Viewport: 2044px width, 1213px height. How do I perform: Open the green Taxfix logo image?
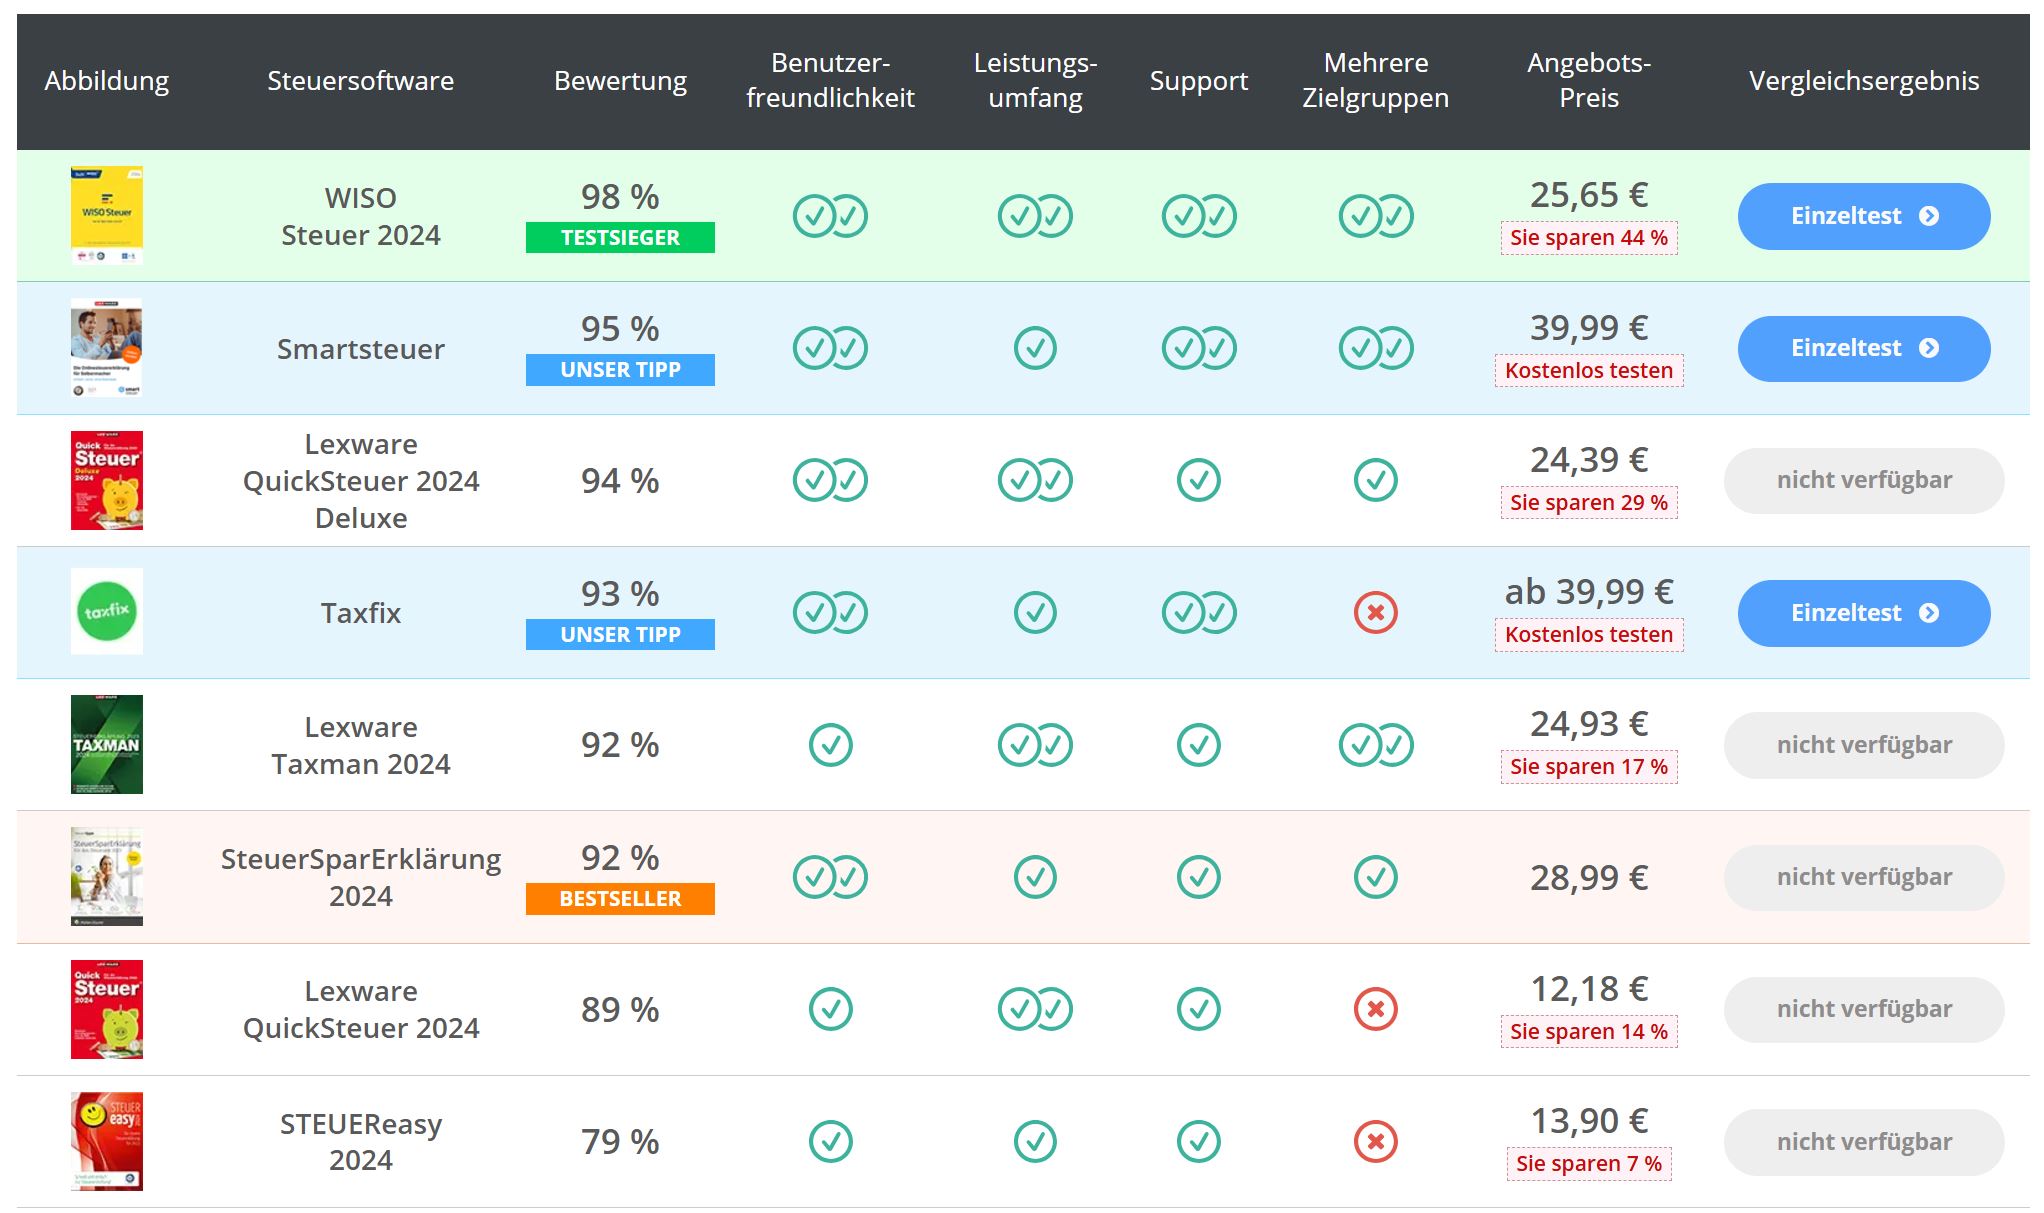pyautogui.click(x=107, y=611)
